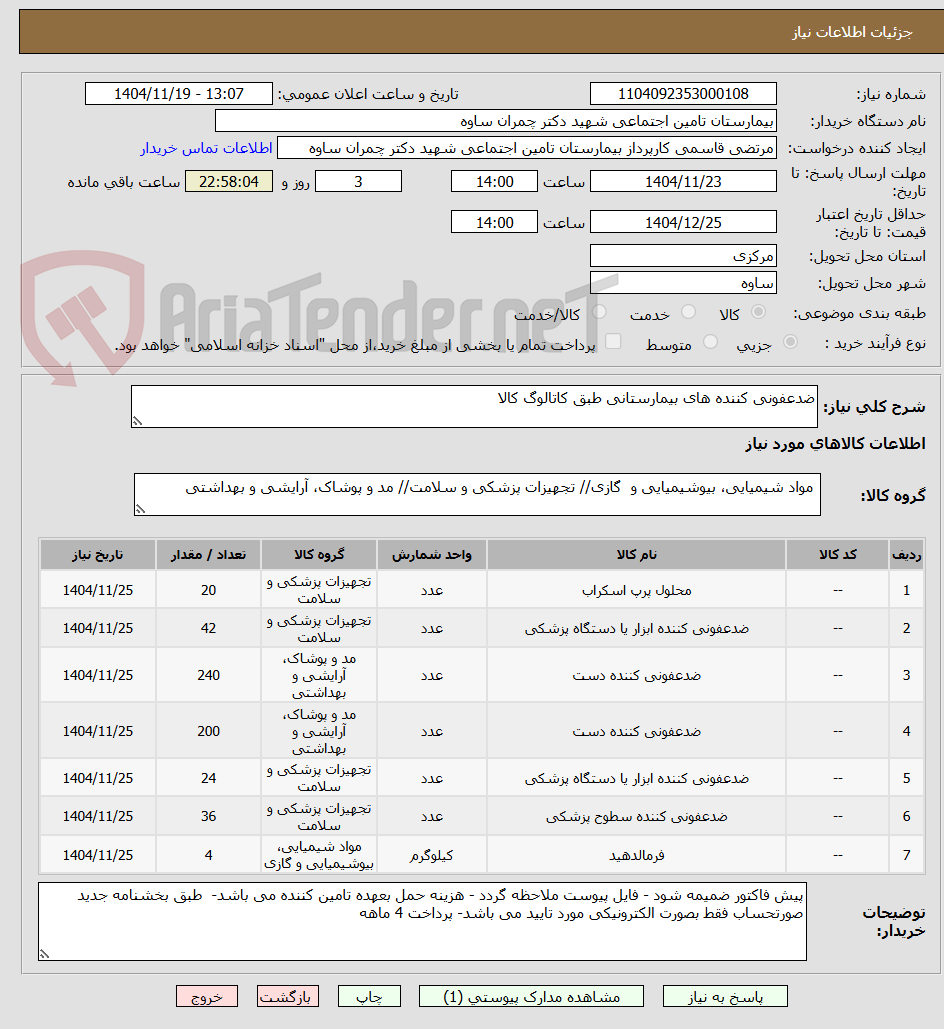Click the شماره نیاز number field
The height and width of the screenshot is (1029, 944).
pos(683,94)
